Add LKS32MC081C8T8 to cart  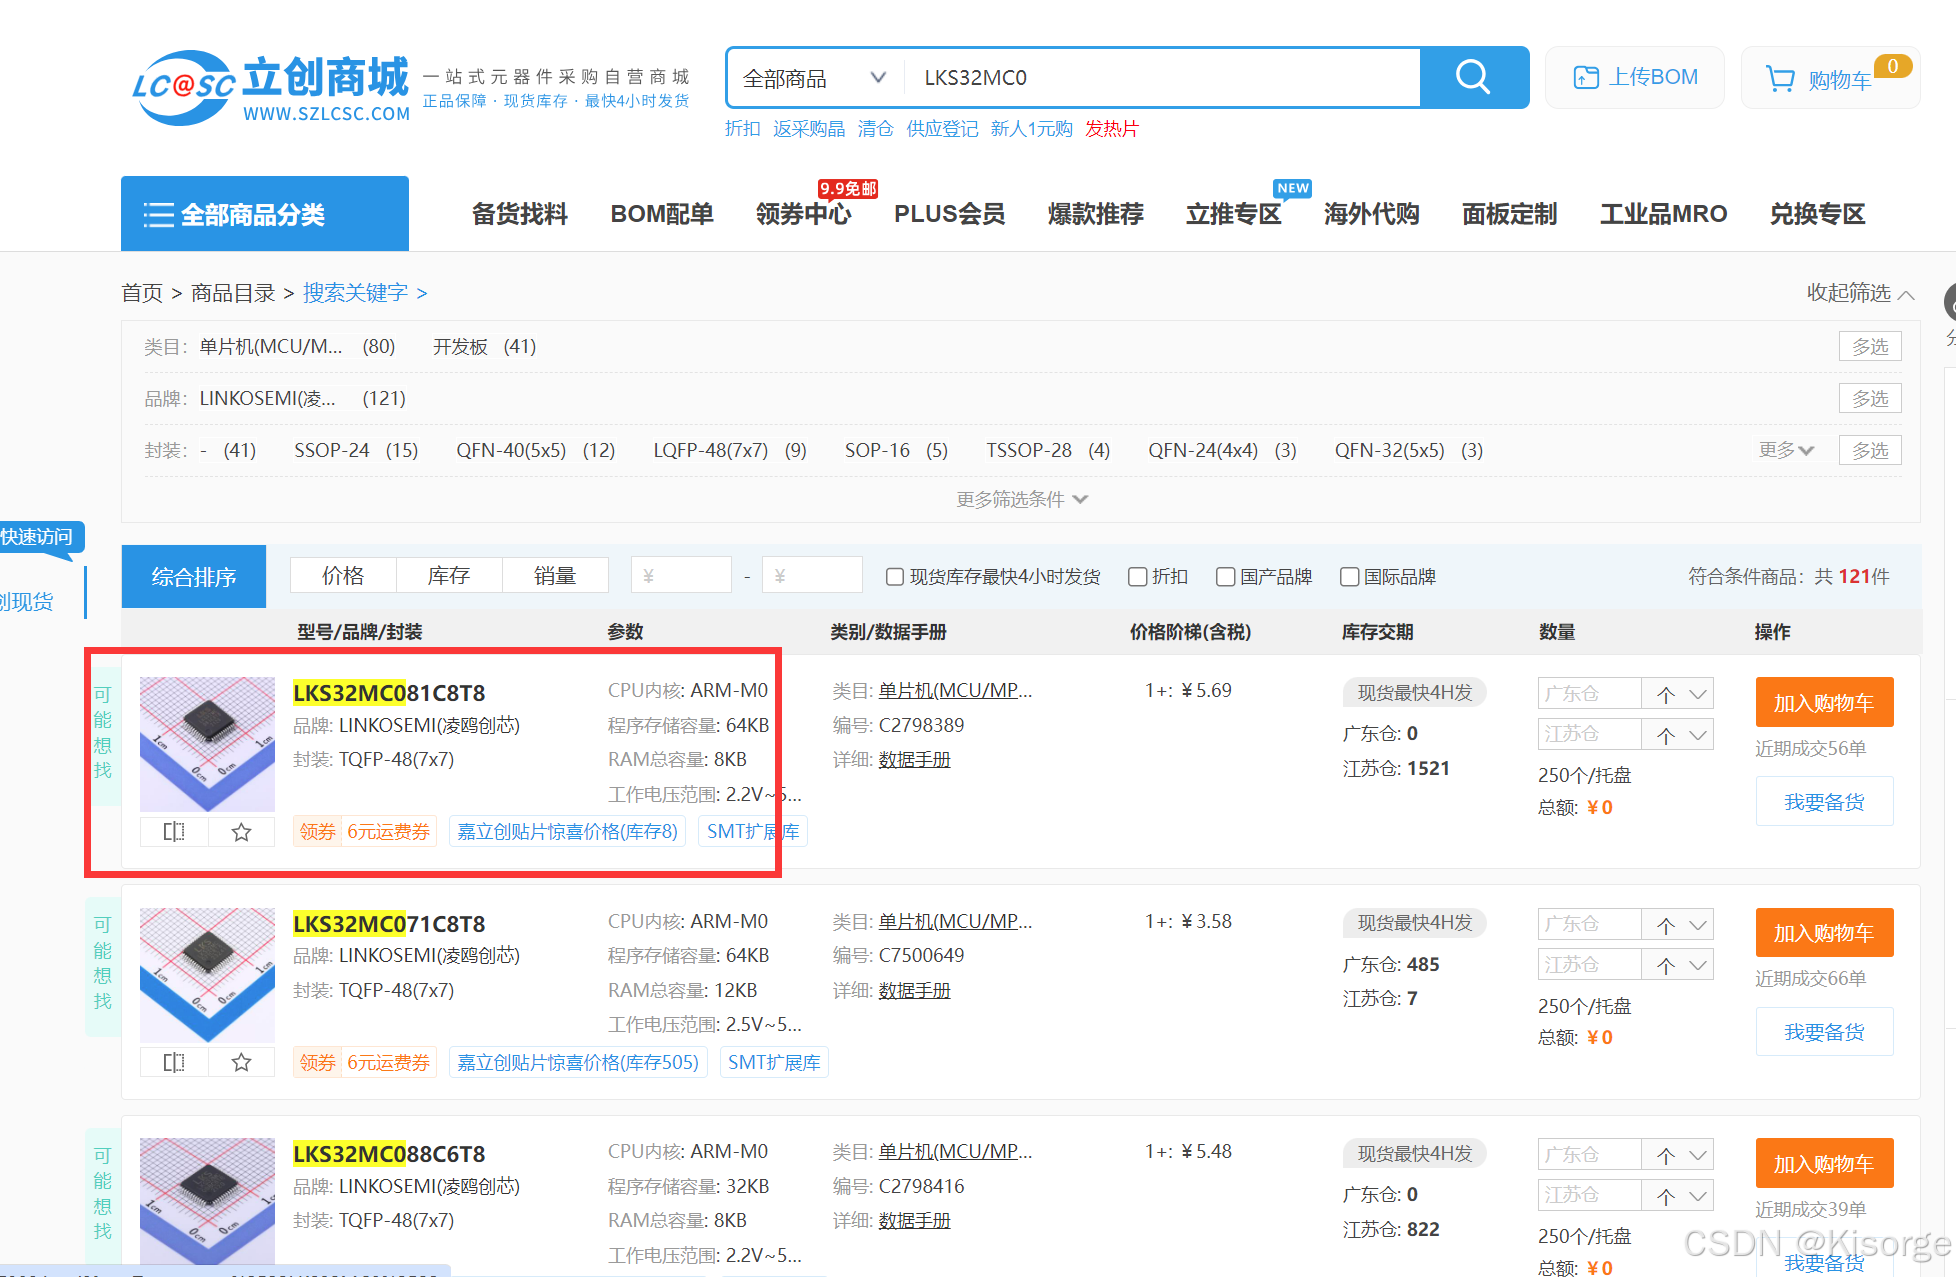point(1824,703)
